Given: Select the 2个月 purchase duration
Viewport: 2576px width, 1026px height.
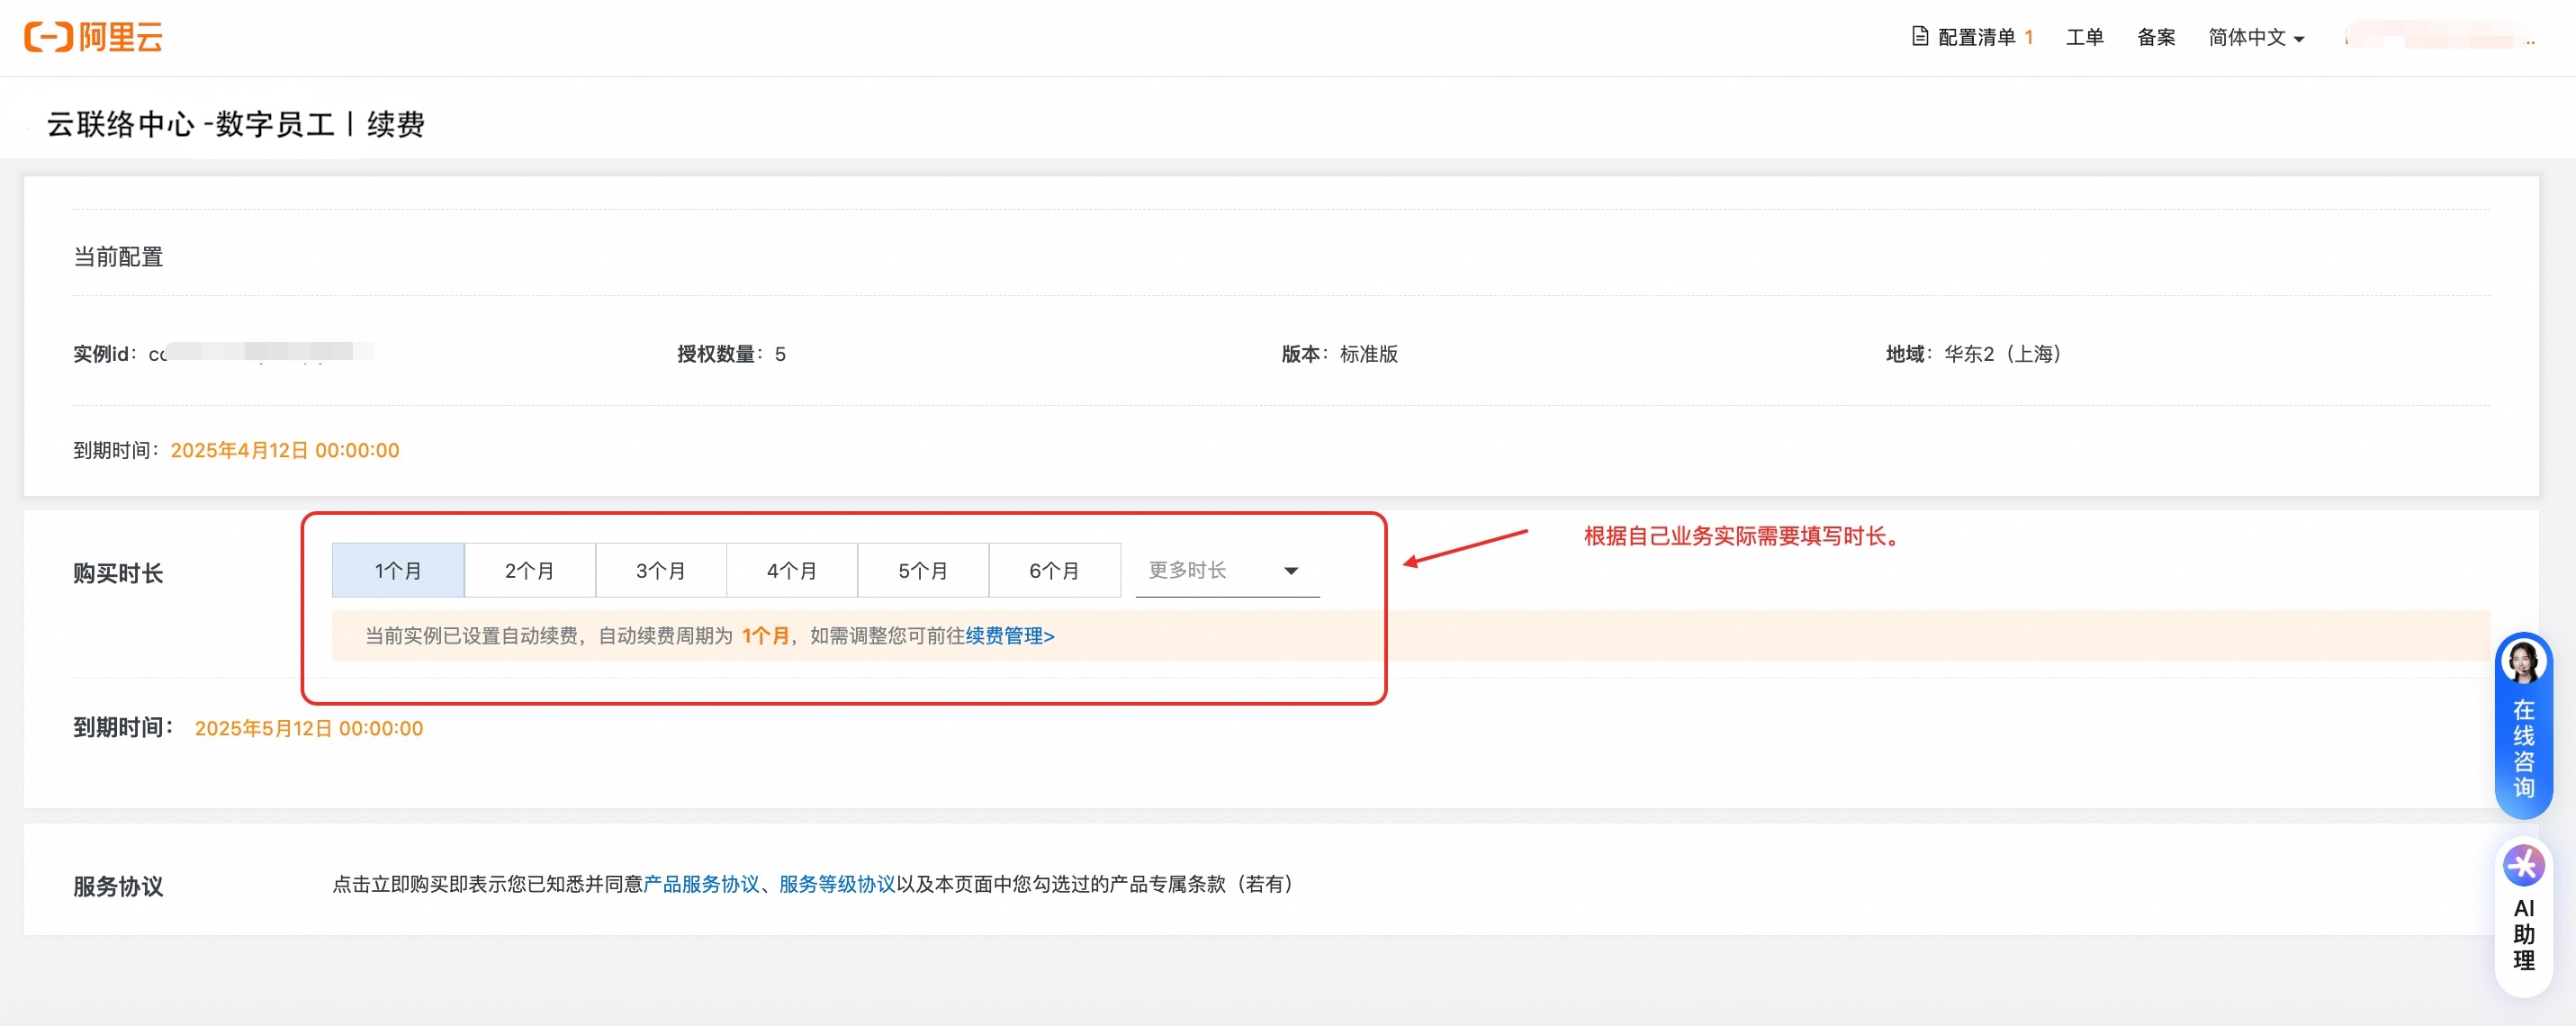Looking at the screenshot, I should point(529,570).
